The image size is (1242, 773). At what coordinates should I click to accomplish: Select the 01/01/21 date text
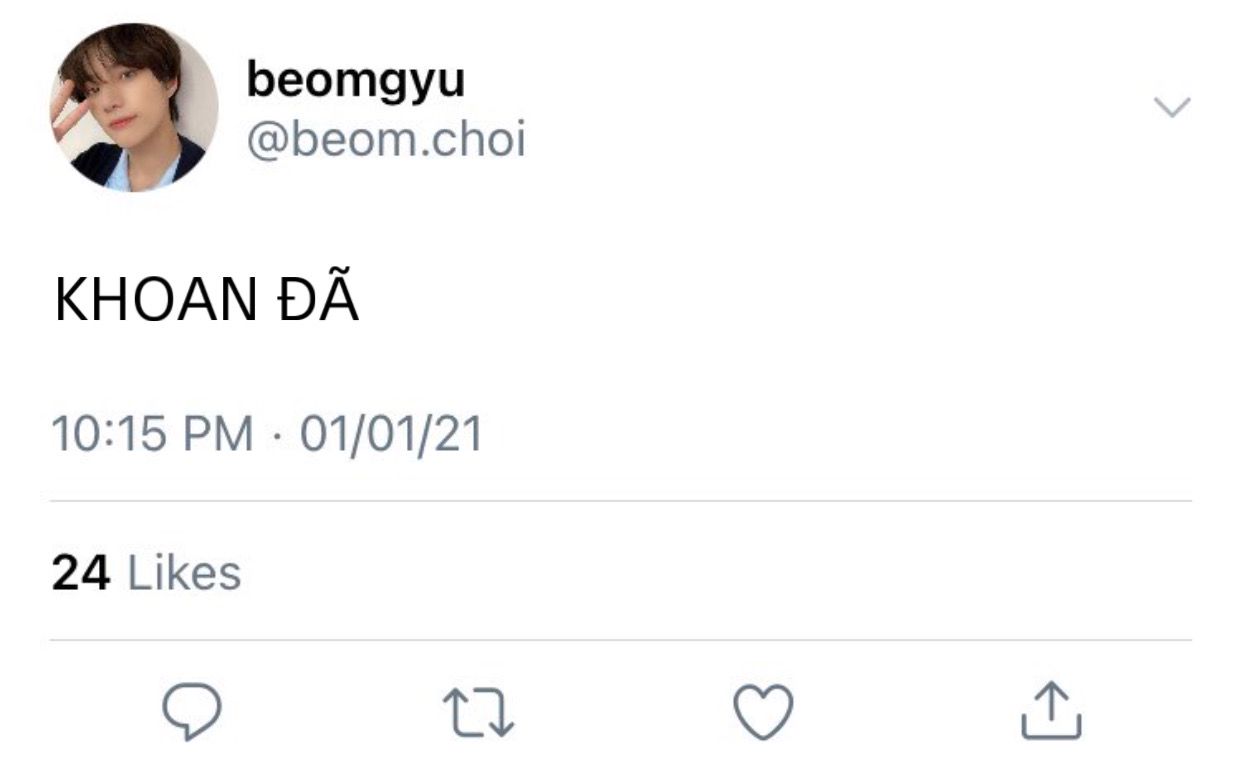pyautogui.click(x=391, y=435)
